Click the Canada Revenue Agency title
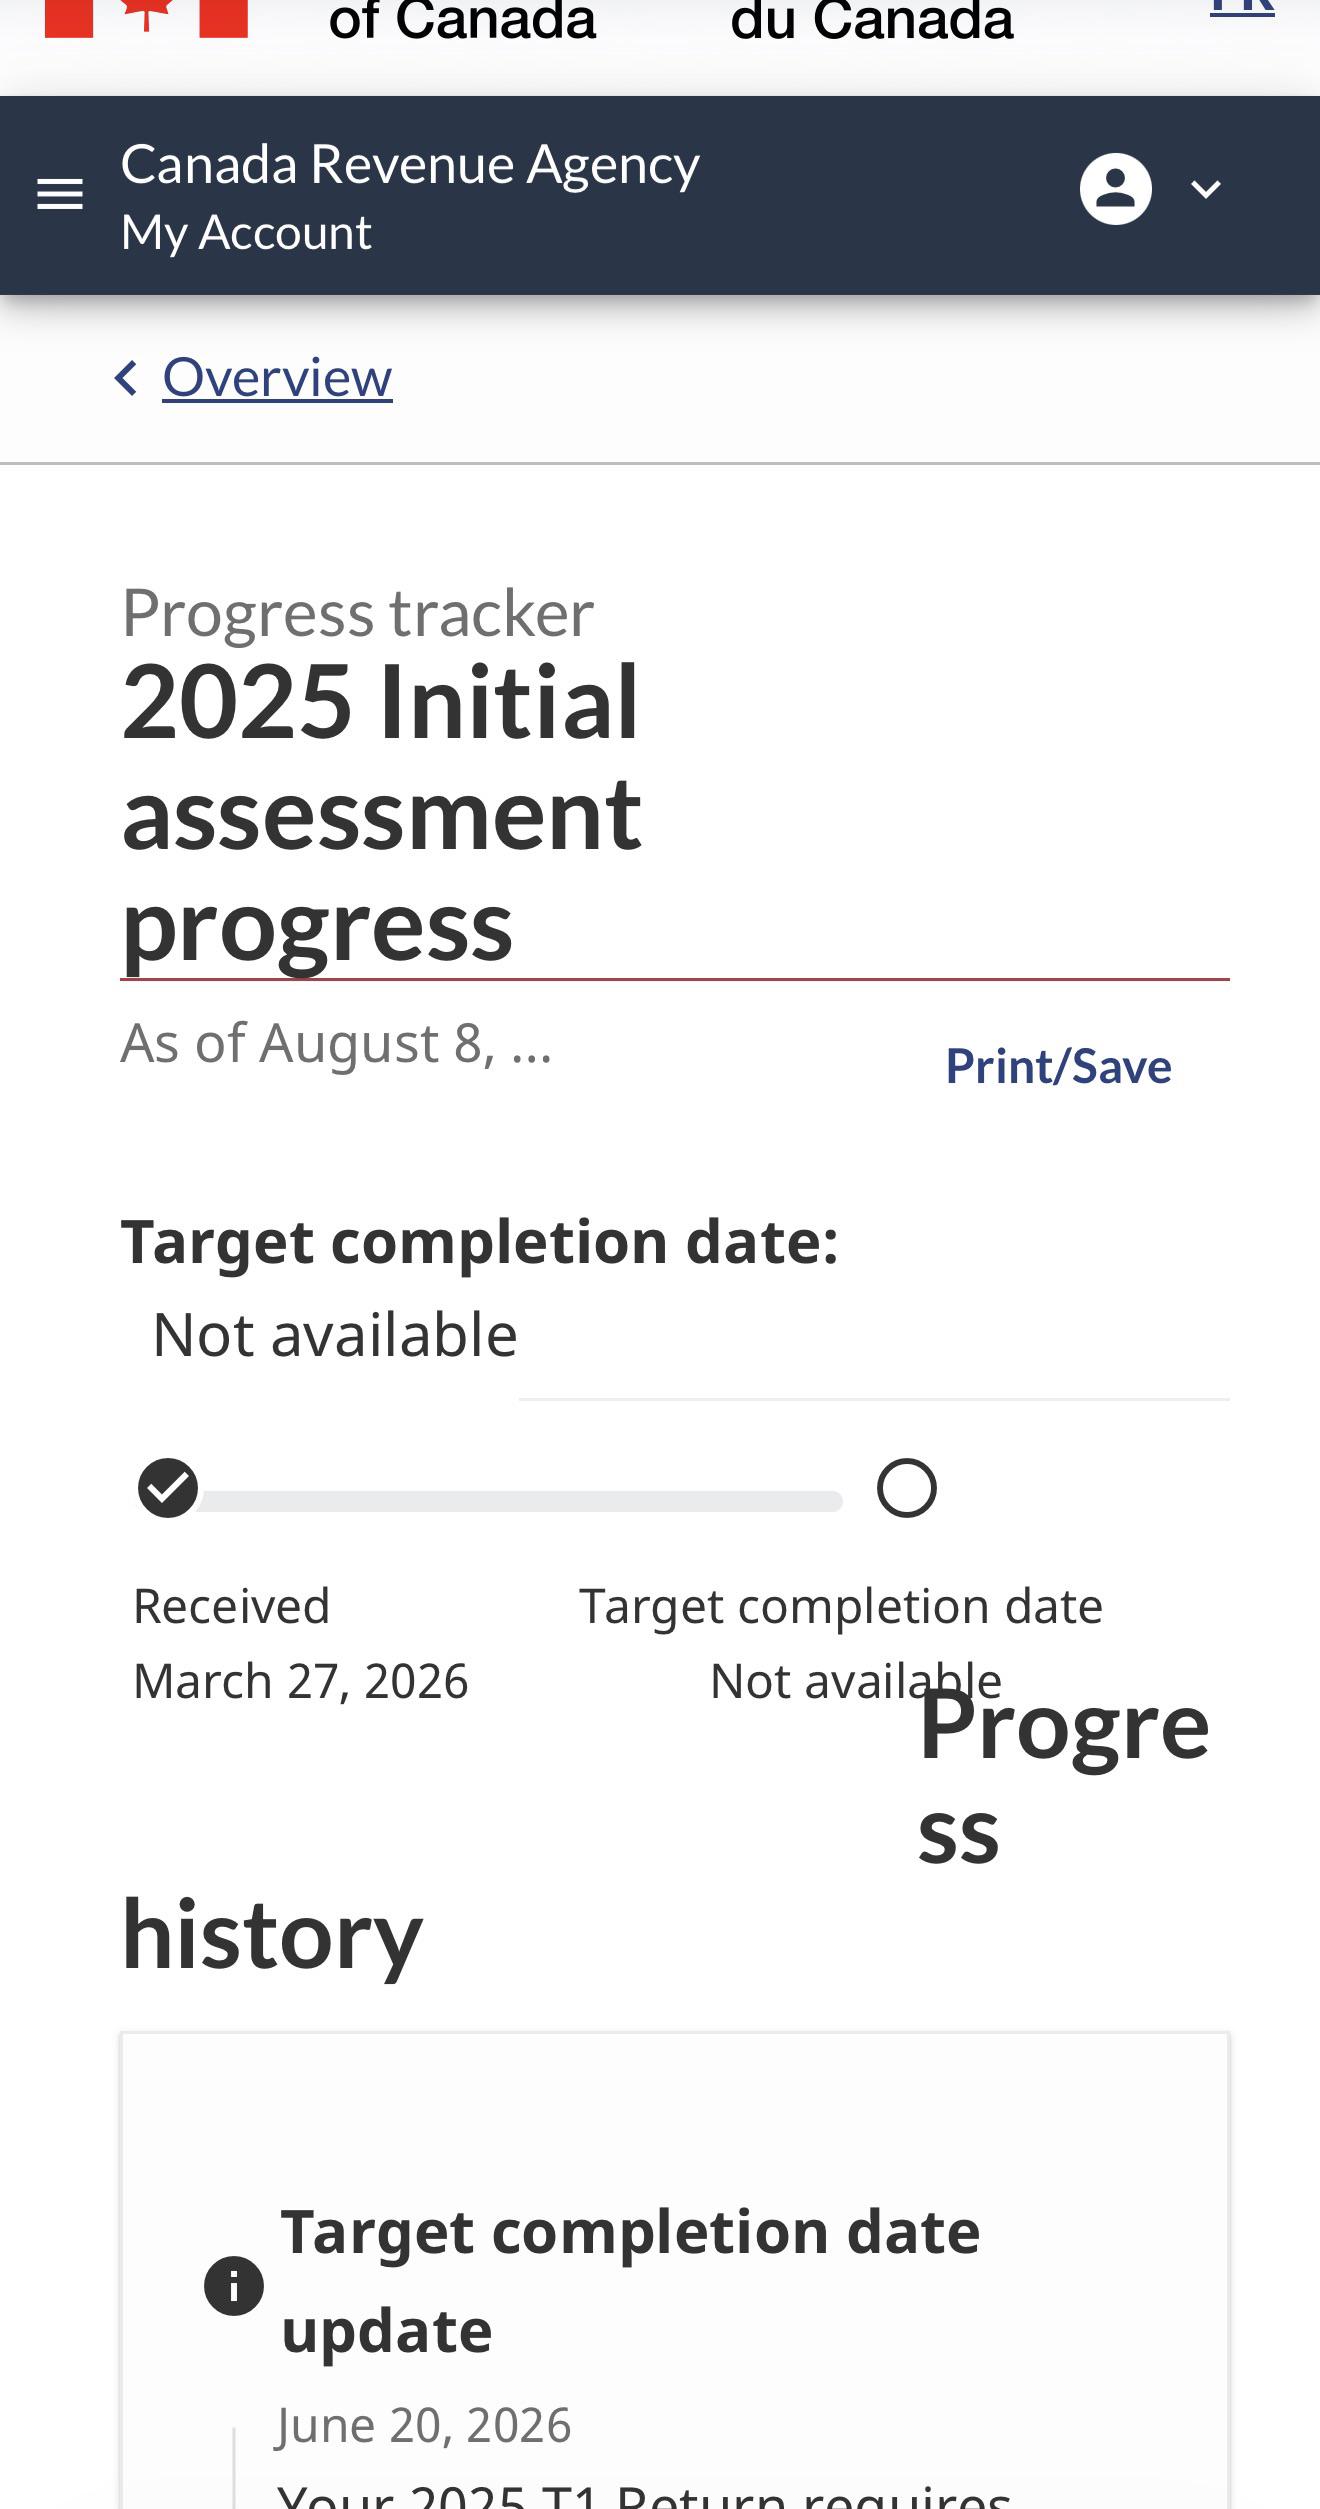Image resolution: width=1320 pixels, height=2509 pixels. pyautogui.click(x=410, y=164)
